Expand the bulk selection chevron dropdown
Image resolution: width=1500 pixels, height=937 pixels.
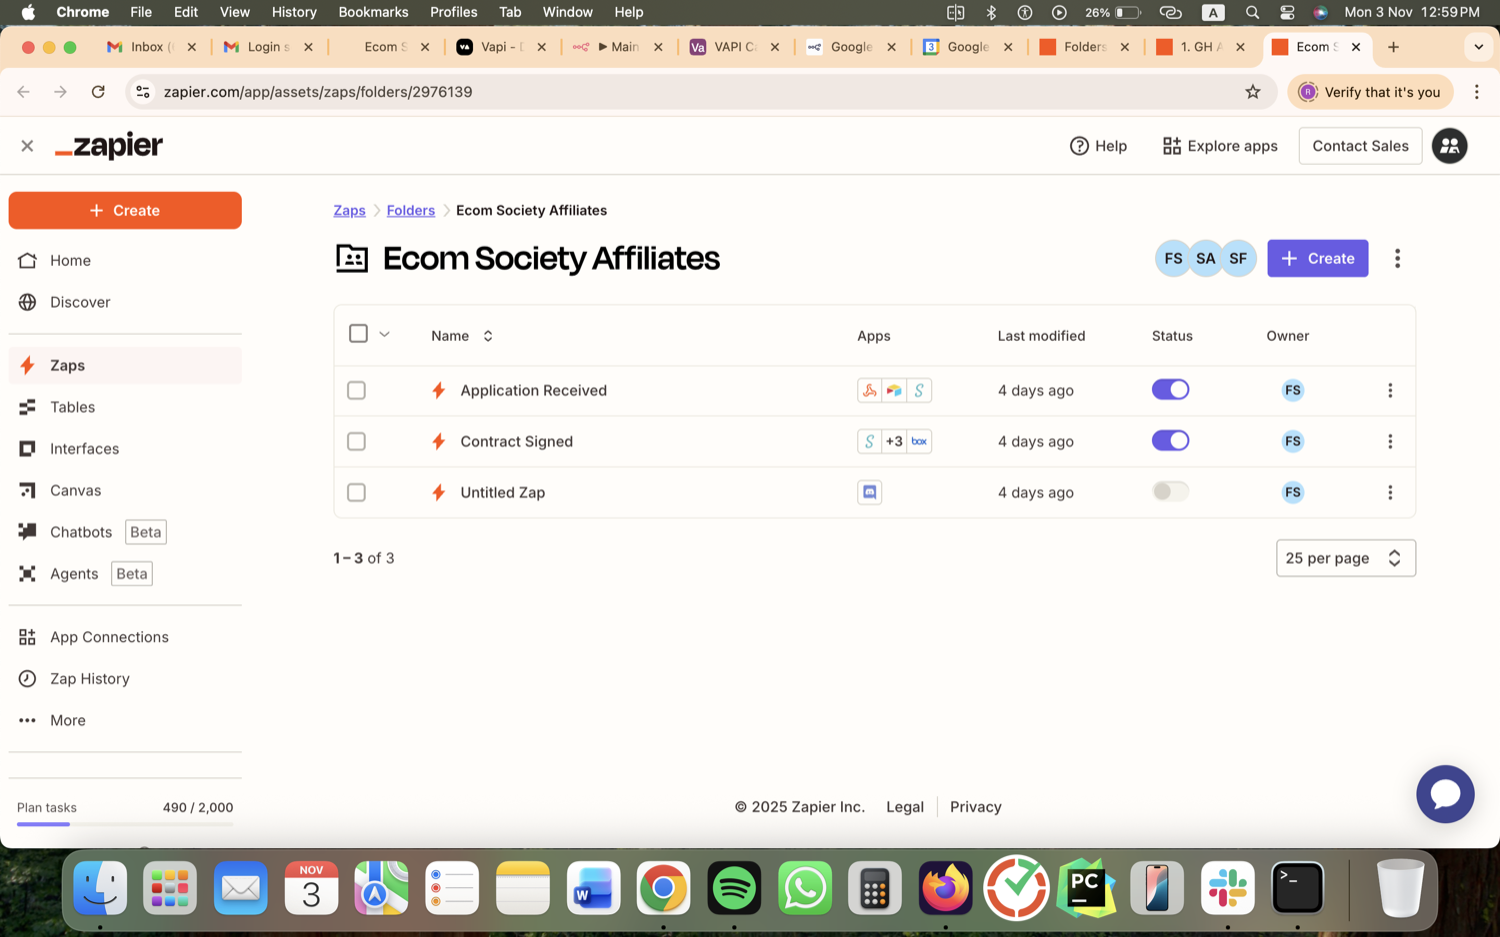(x=384, y=335)
